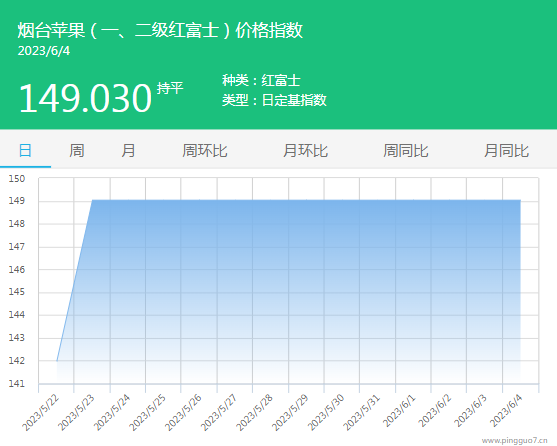Click the 150 y-axis label
This screenshot has height=446, width=557.
tap(17, 179)
